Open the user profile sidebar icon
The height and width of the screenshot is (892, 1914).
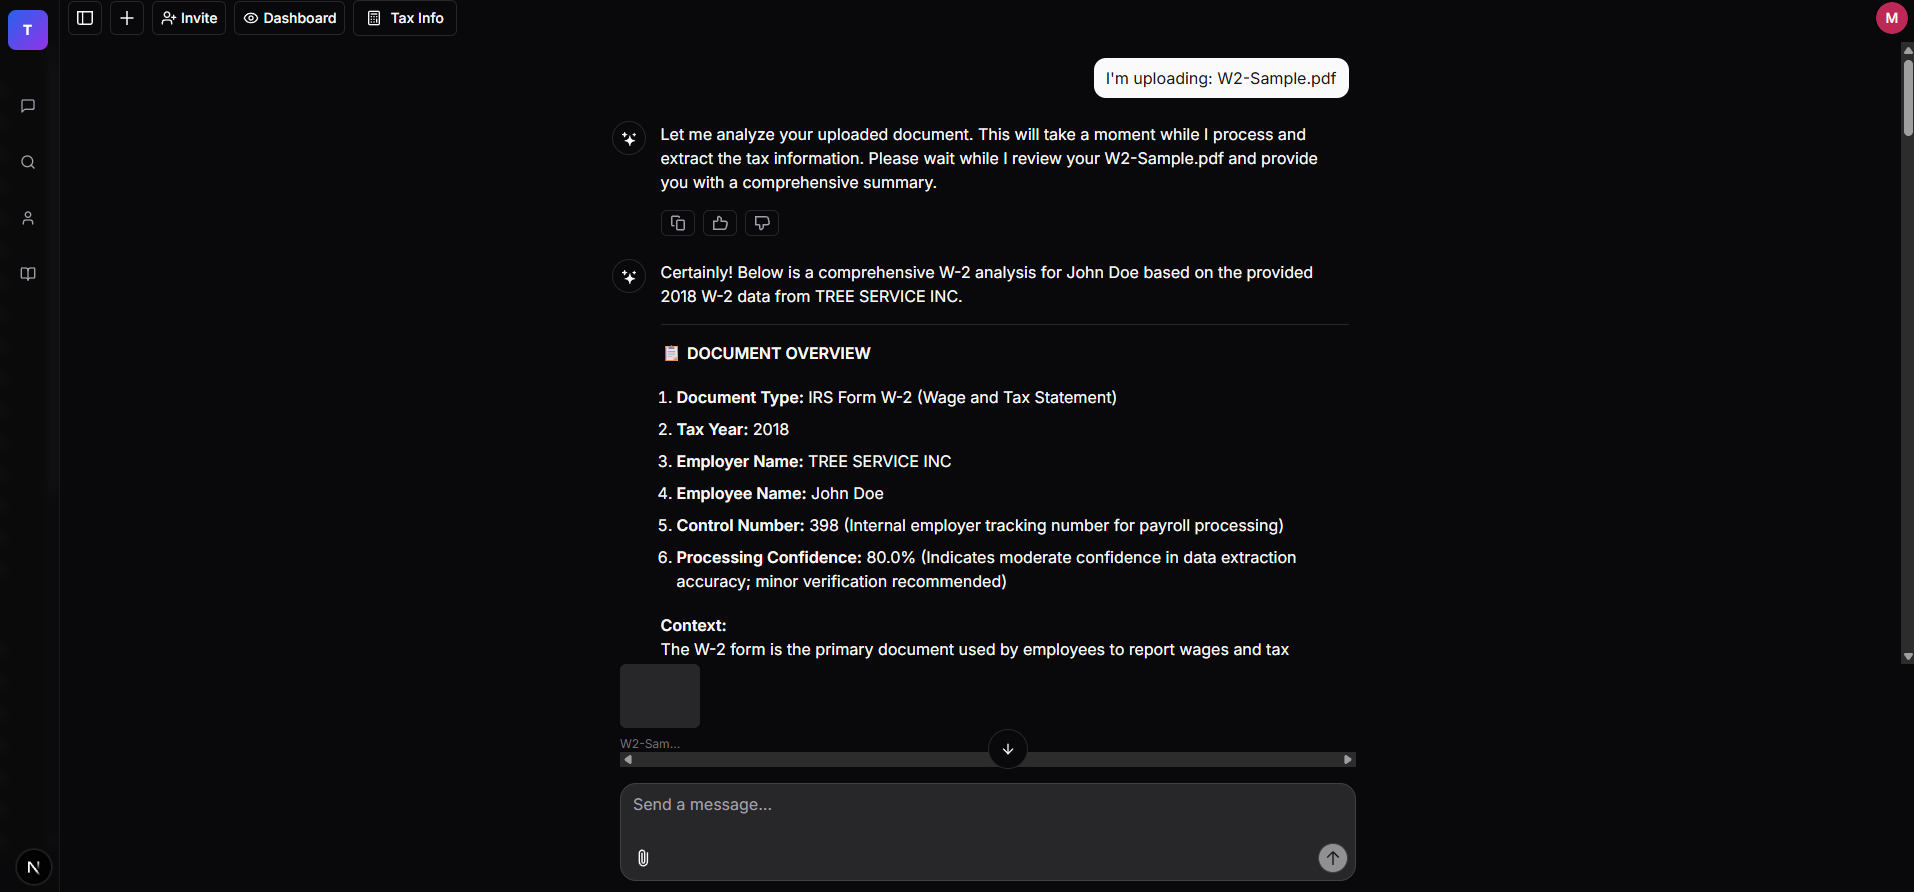pos(28,218)
